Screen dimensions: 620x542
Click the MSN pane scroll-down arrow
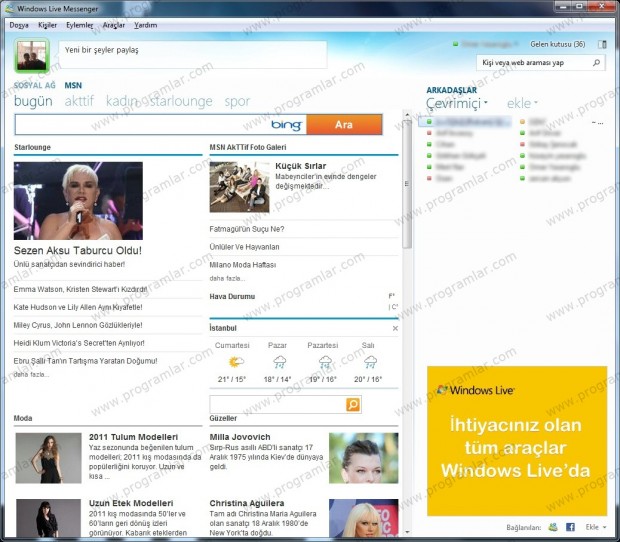(x=407, y=533)
